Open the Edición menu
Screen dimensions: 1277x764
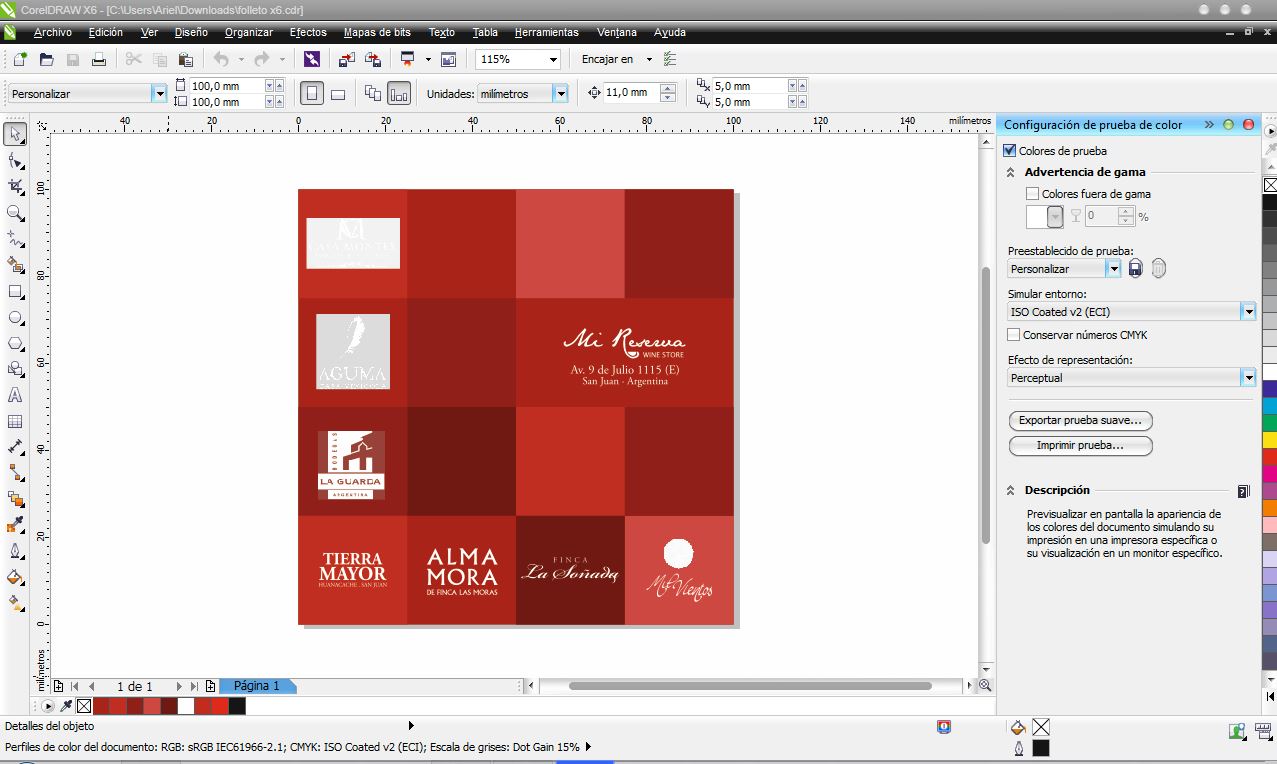coord(106,32)
